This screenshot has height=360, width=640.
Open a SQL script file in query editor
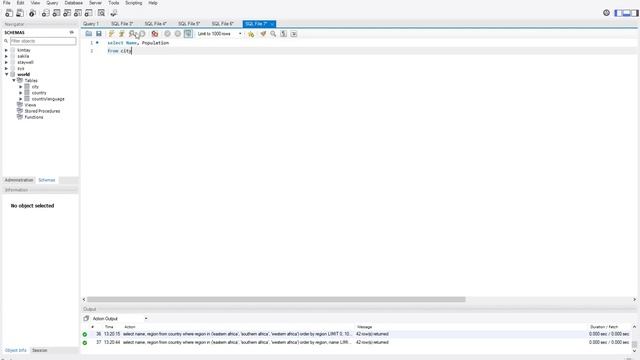pos(89,34)
